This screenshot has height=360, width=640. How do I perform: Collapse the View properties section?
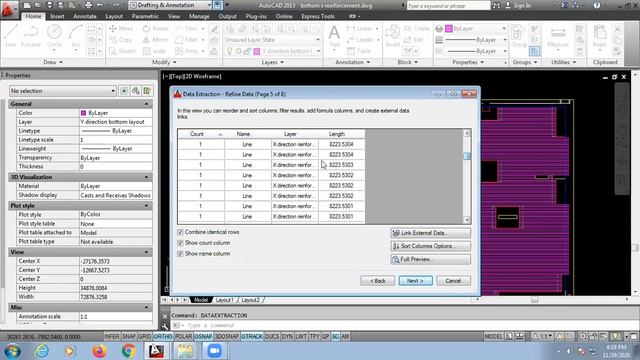(146, 252)
